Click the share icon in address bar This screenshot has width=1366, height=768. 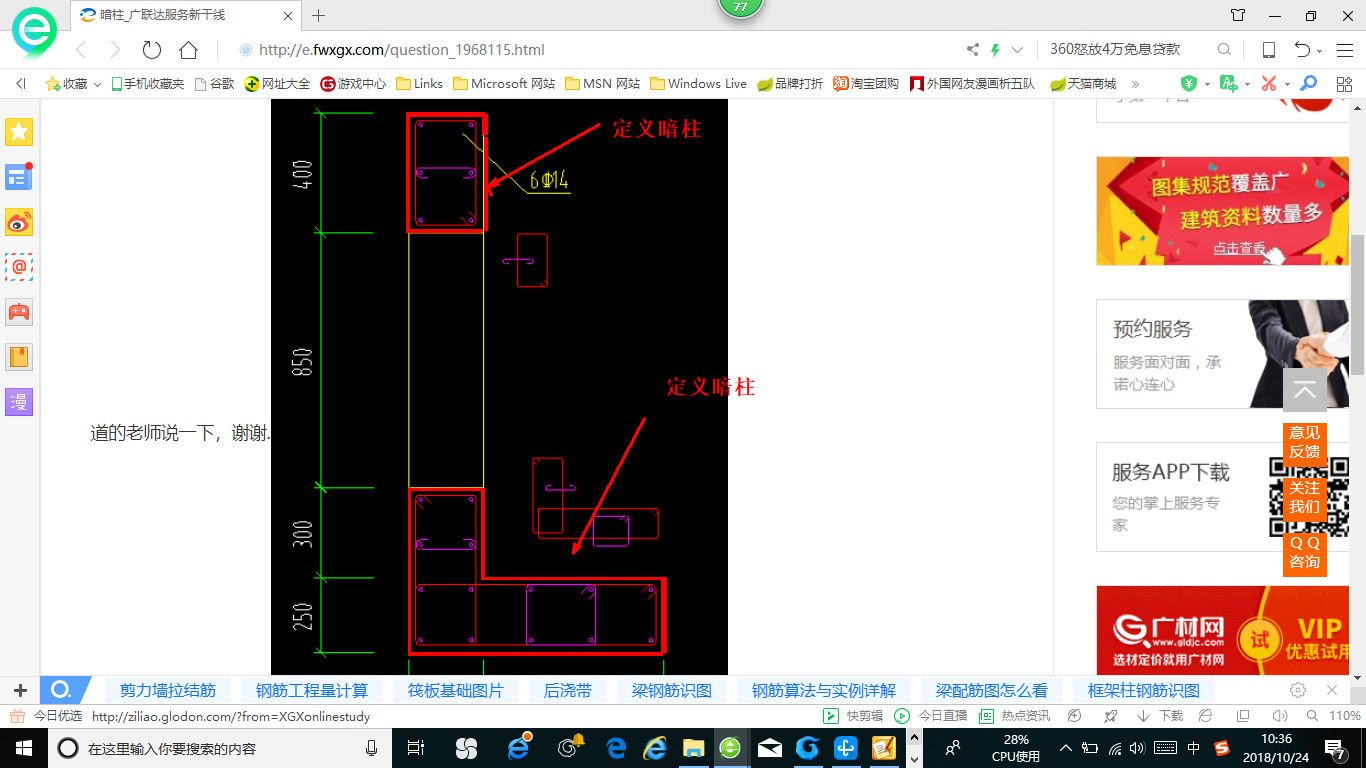(x=973, y=50)
